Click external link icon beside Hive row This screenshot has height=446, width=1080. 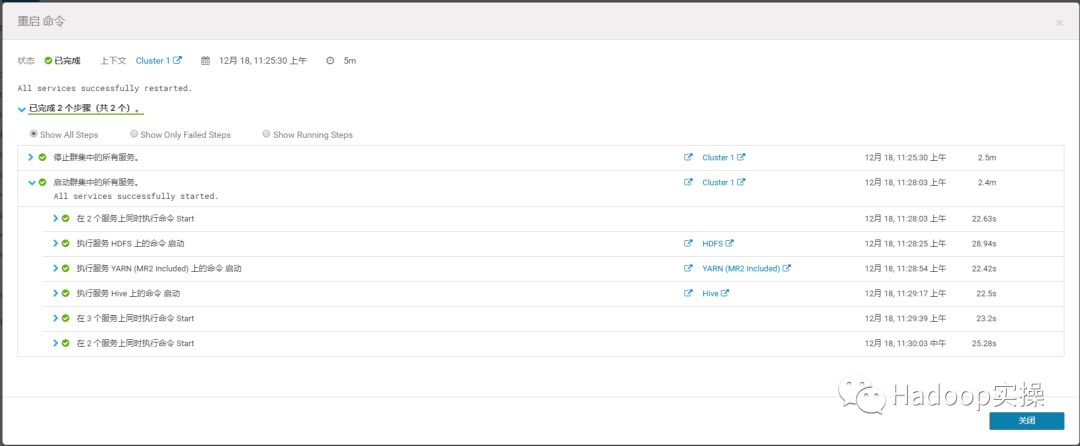click(x=688, y=293)
